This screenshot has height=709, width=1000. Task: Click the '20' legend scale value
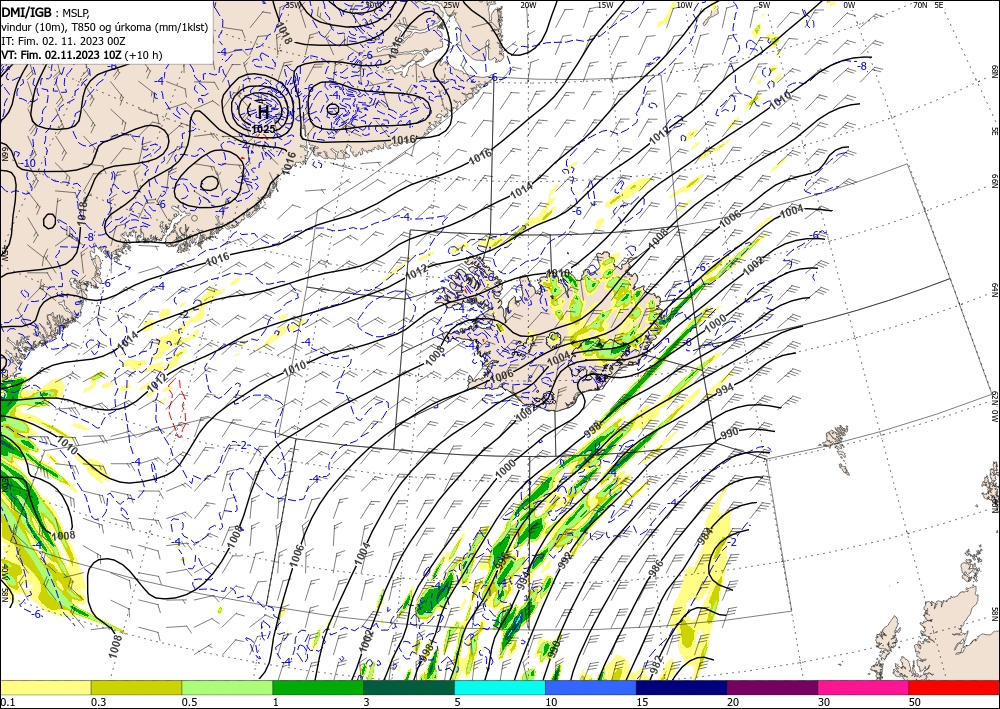733,702
